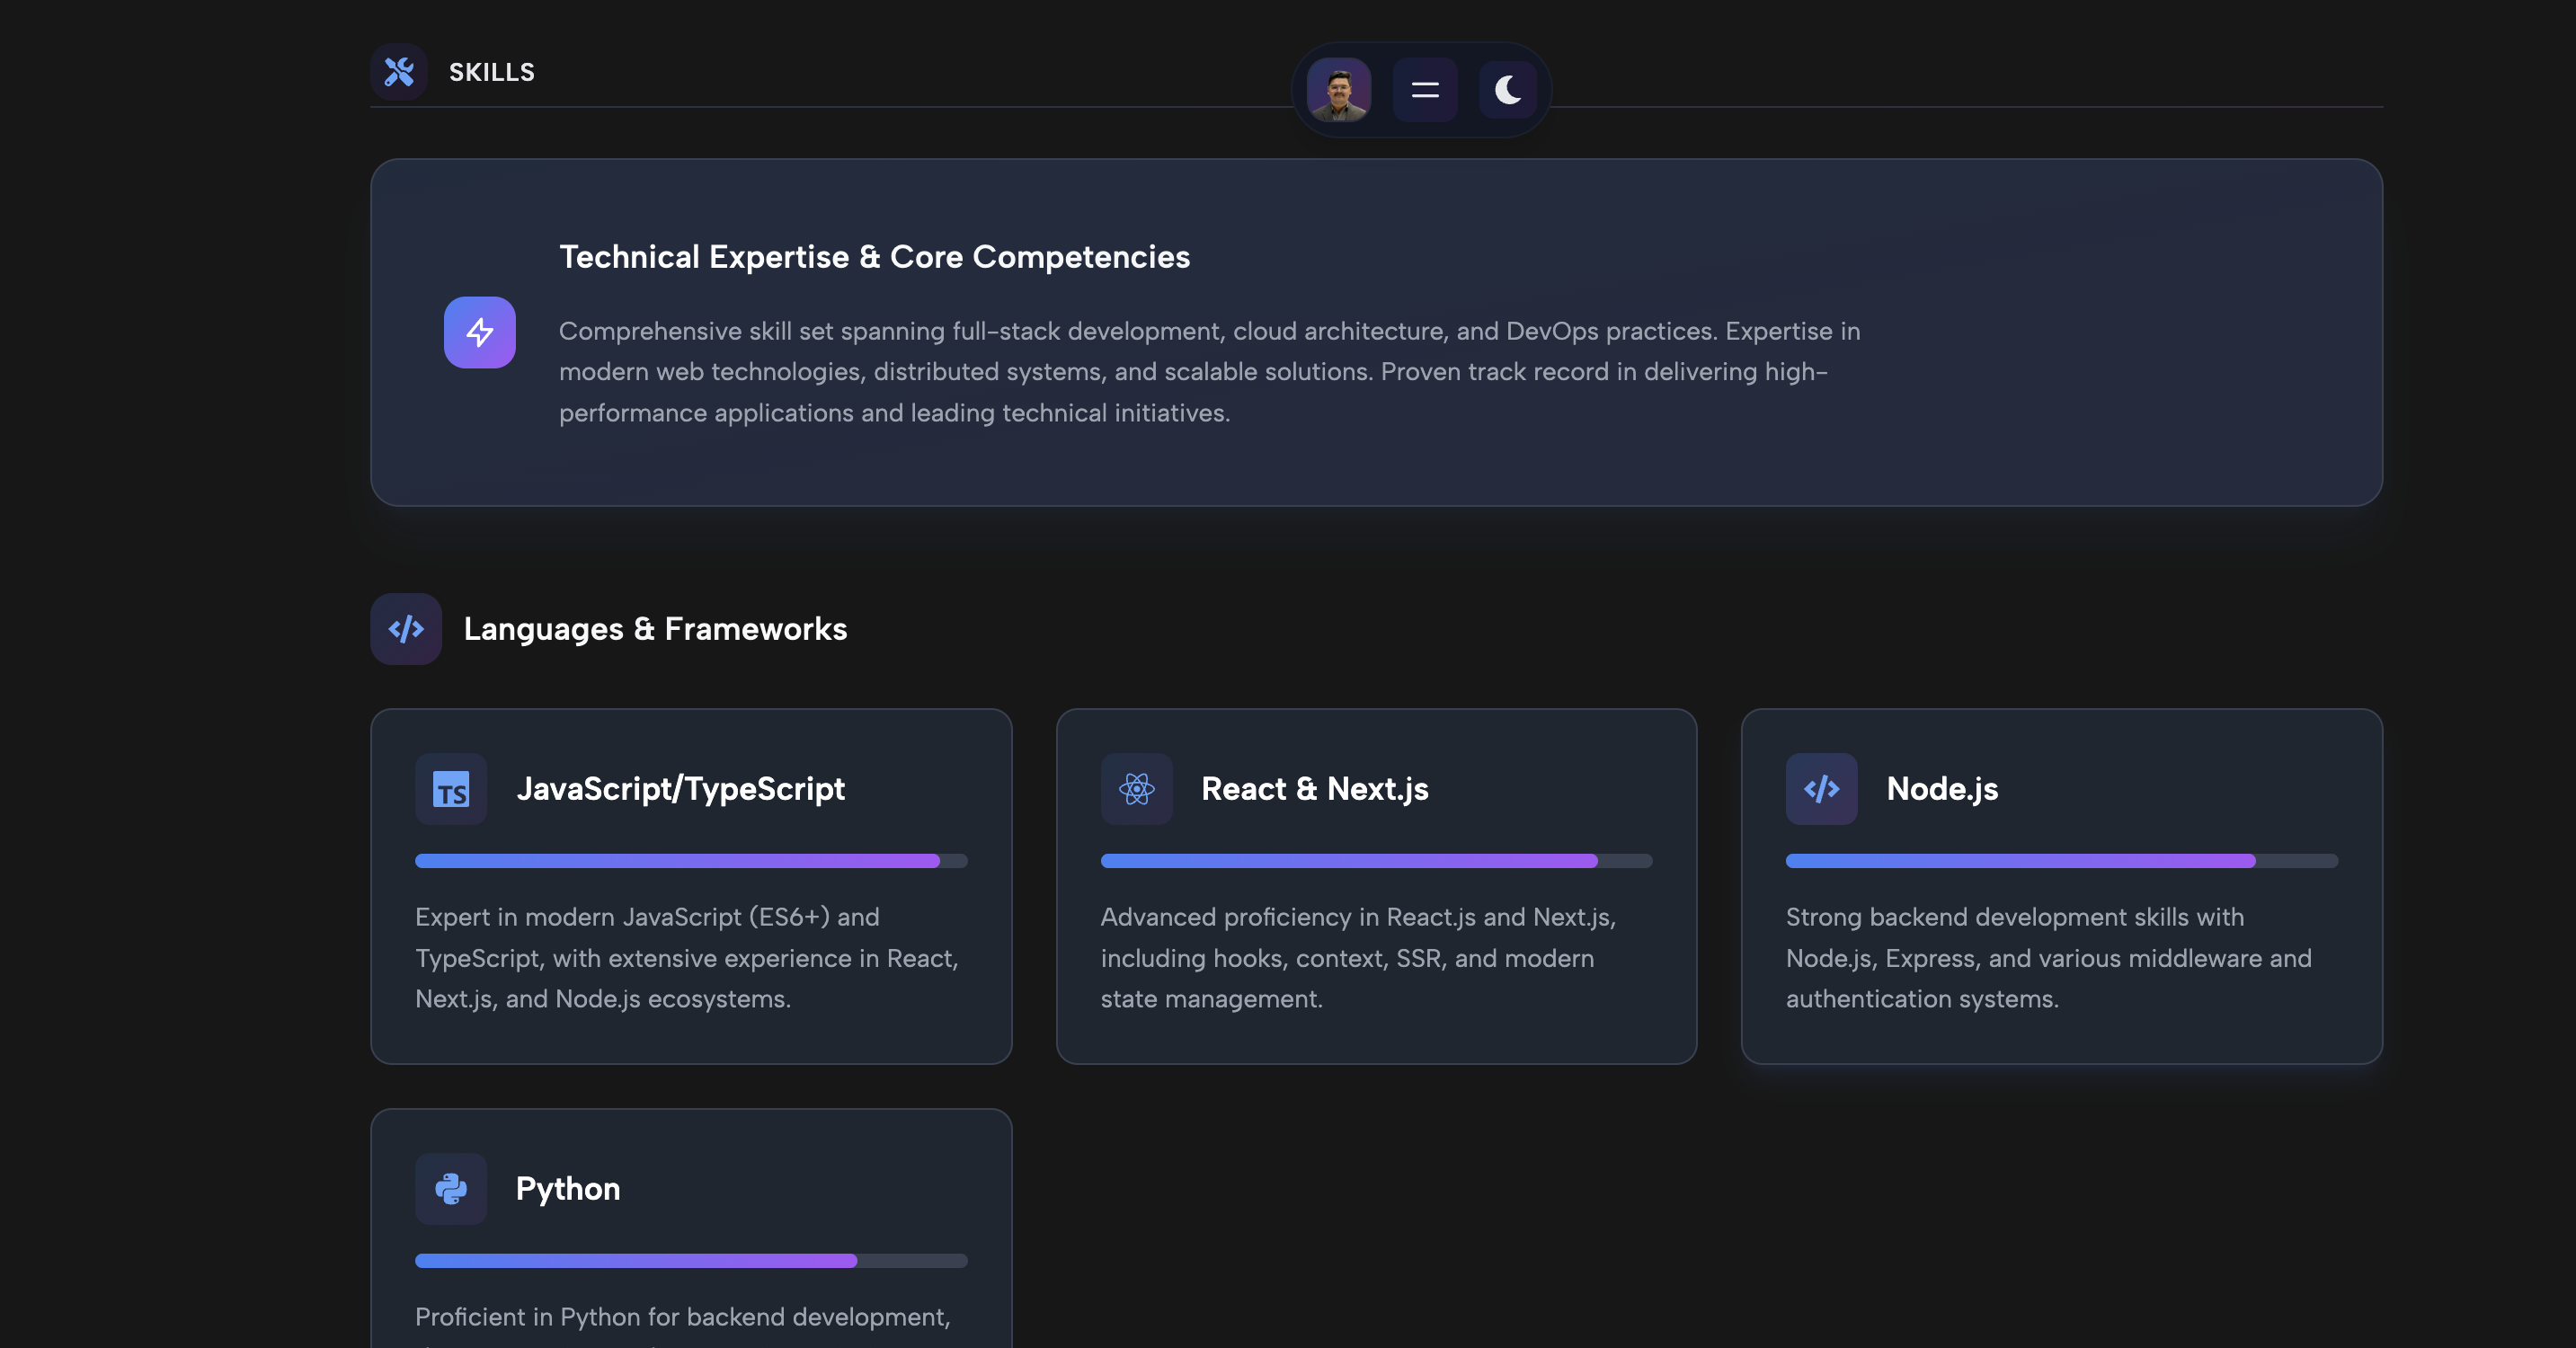Select the JavaScript/TypeScript card title
Viewport: 2576px width, 1348px height.
680,789
